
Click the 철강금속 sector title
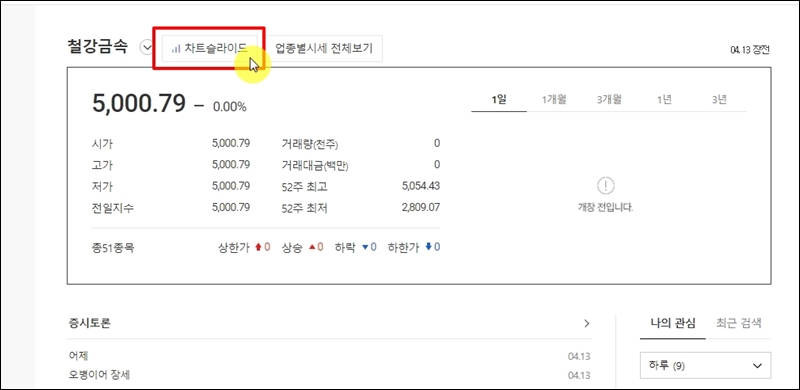tap(97, 47)
